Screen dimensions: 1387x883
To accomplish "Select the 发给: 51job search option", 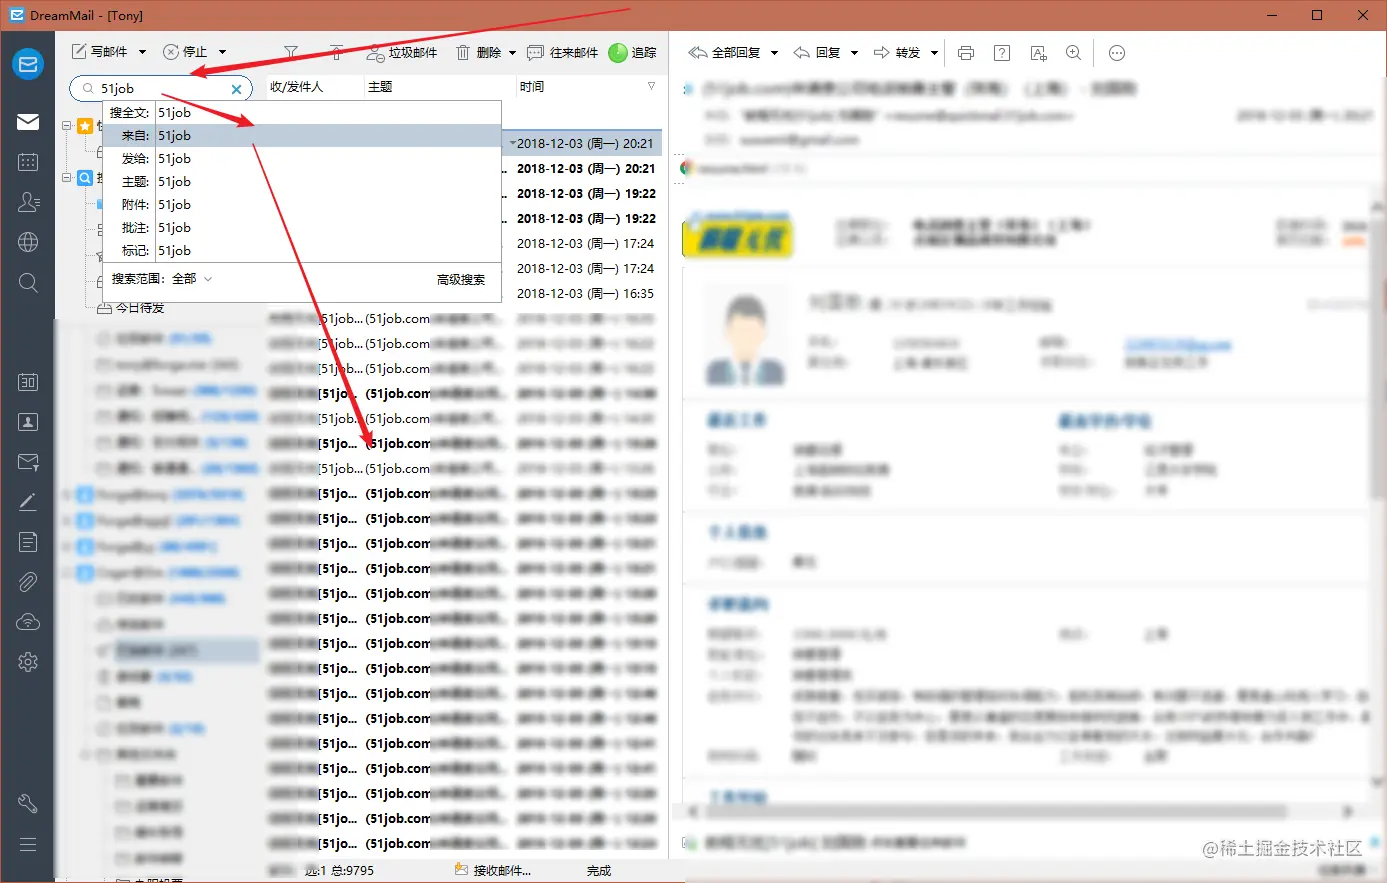I will [301, 158].
